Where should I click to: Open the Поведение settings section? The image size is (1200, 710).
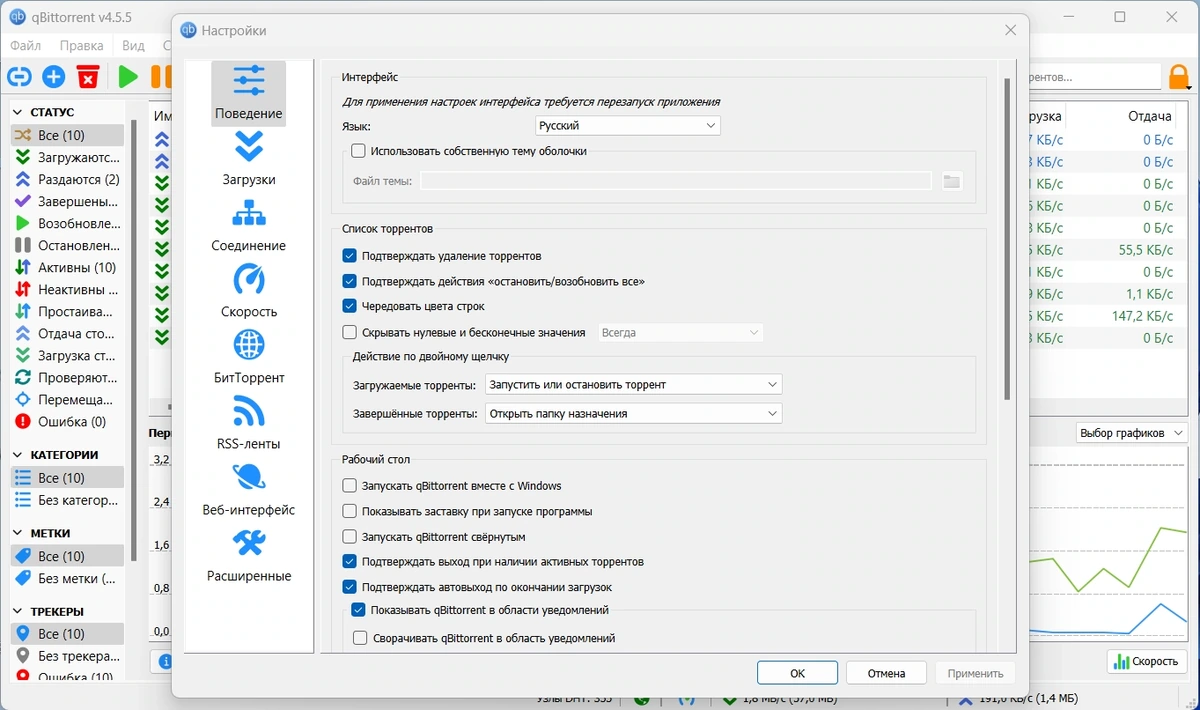point(248,93)
